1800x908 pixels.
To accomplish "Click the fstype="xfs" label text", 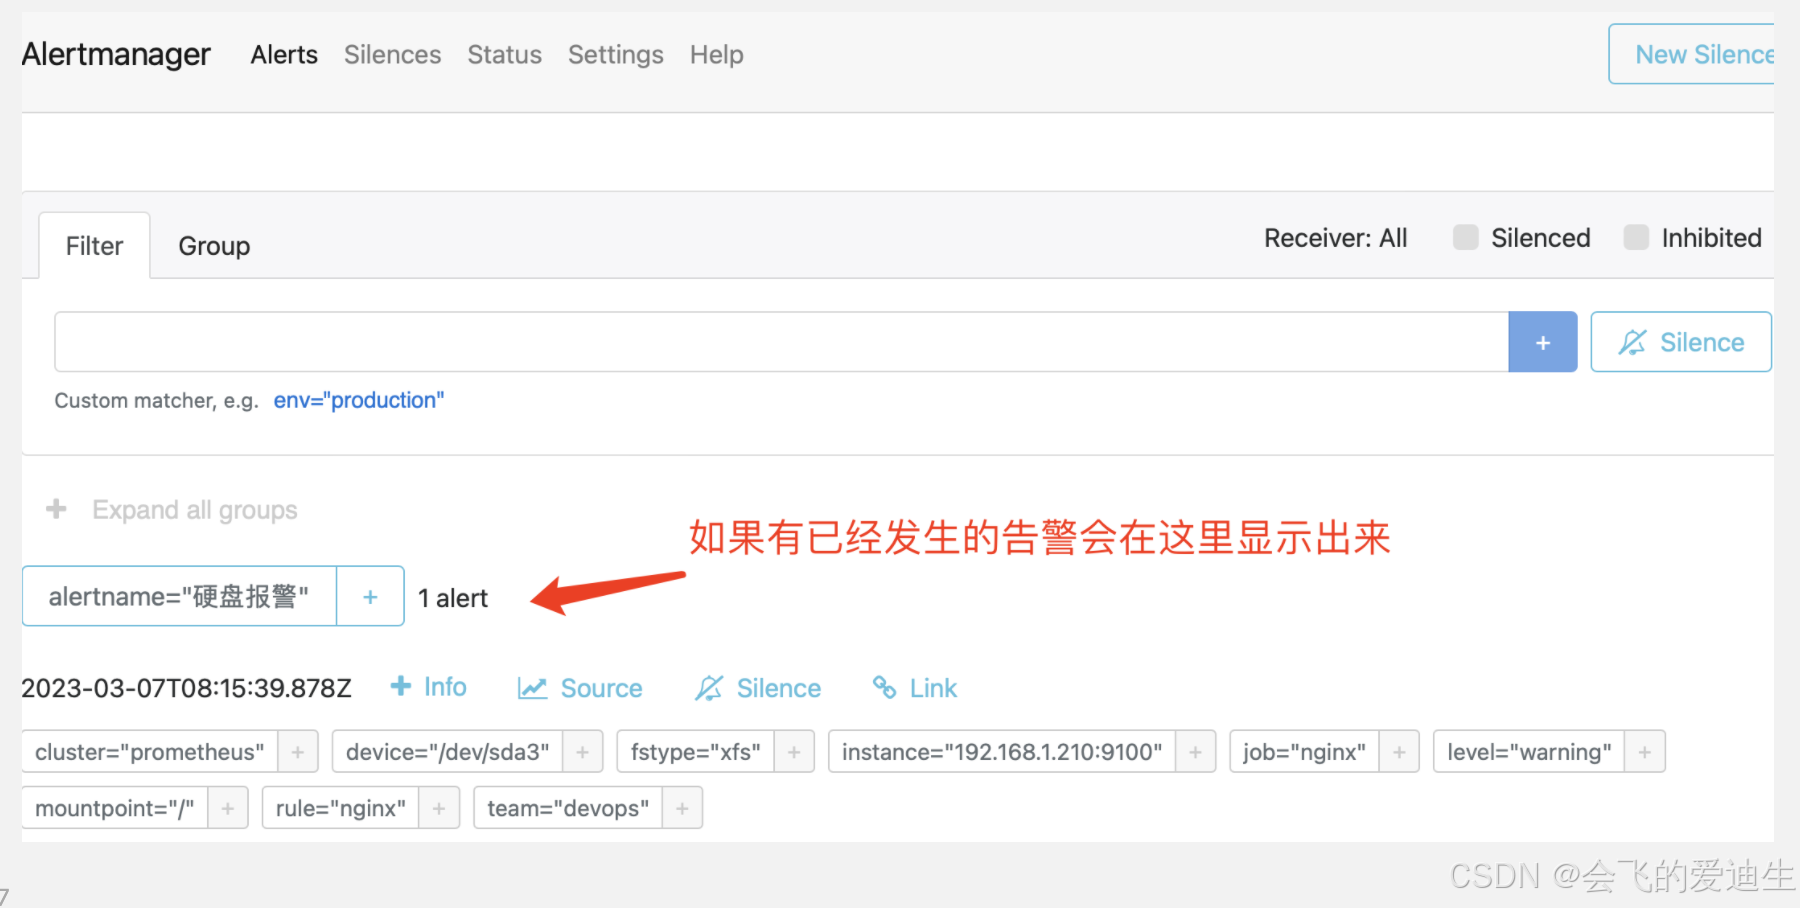I will tap(695, 752).
